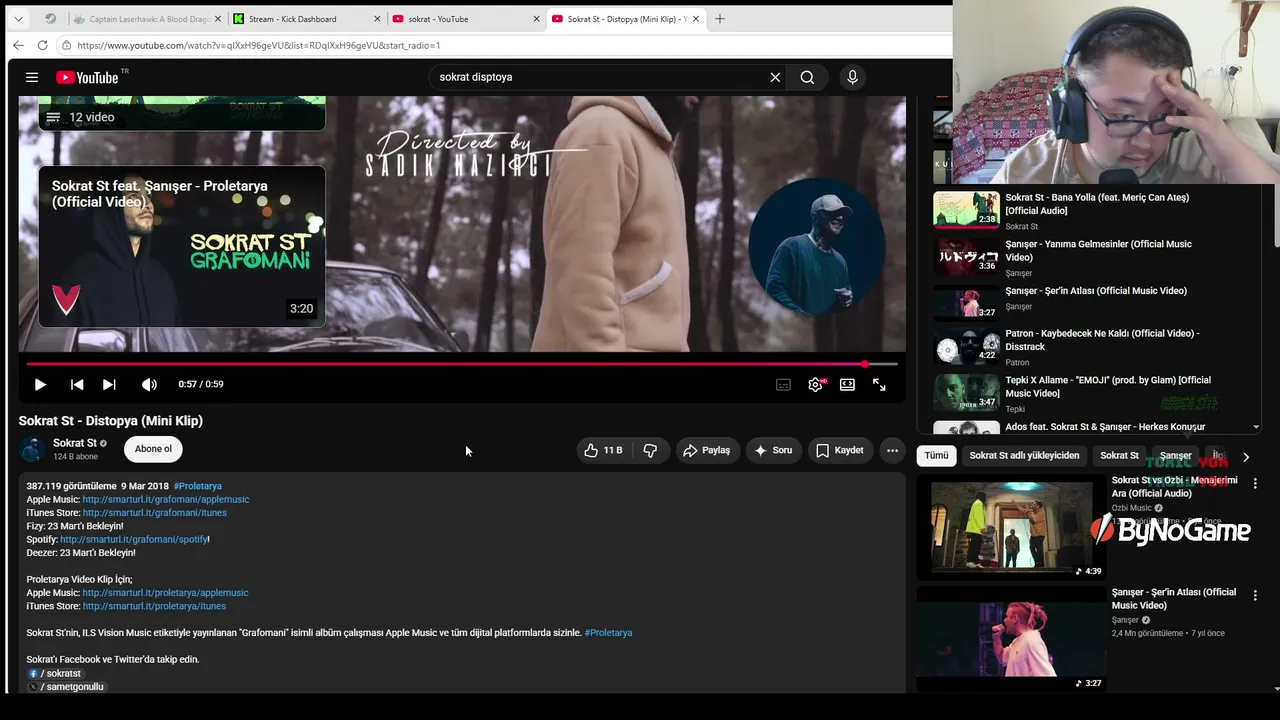Open the 12 video playlist card

click(182, 113)
